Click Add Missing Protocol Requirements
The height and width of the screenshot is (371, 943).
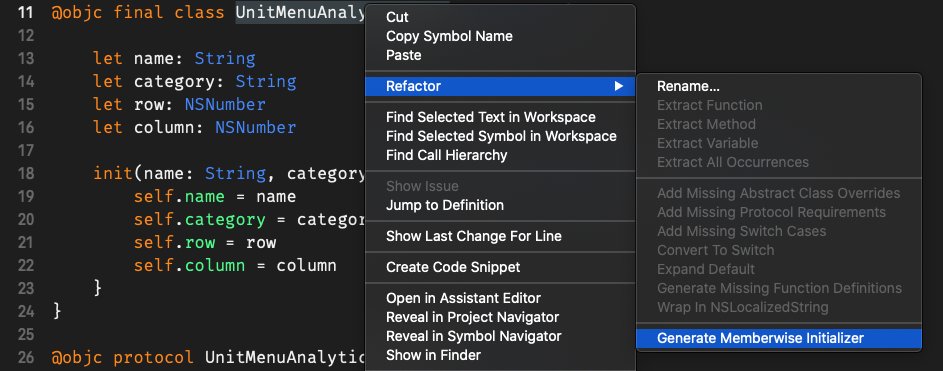[x=779, y=212]
